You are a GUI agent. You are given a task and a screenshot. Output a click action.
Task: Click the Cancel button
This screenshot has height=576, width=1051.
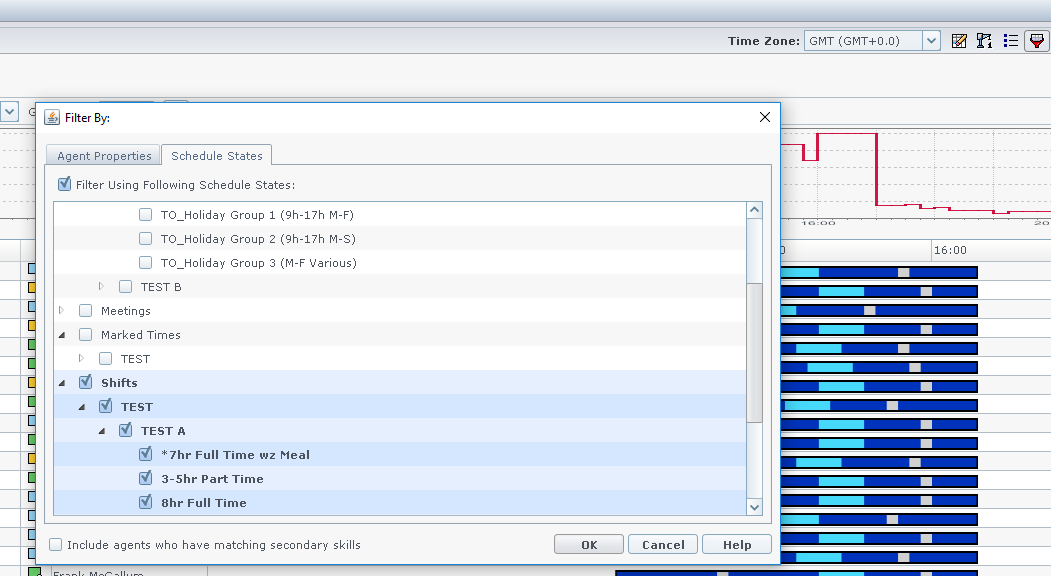[663, 544]
